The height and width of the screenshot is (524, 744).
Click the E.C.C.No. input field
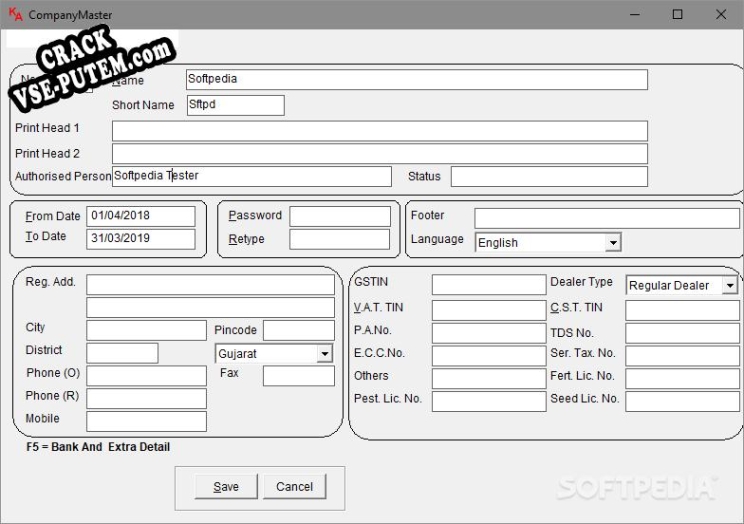tap(489, 356)
